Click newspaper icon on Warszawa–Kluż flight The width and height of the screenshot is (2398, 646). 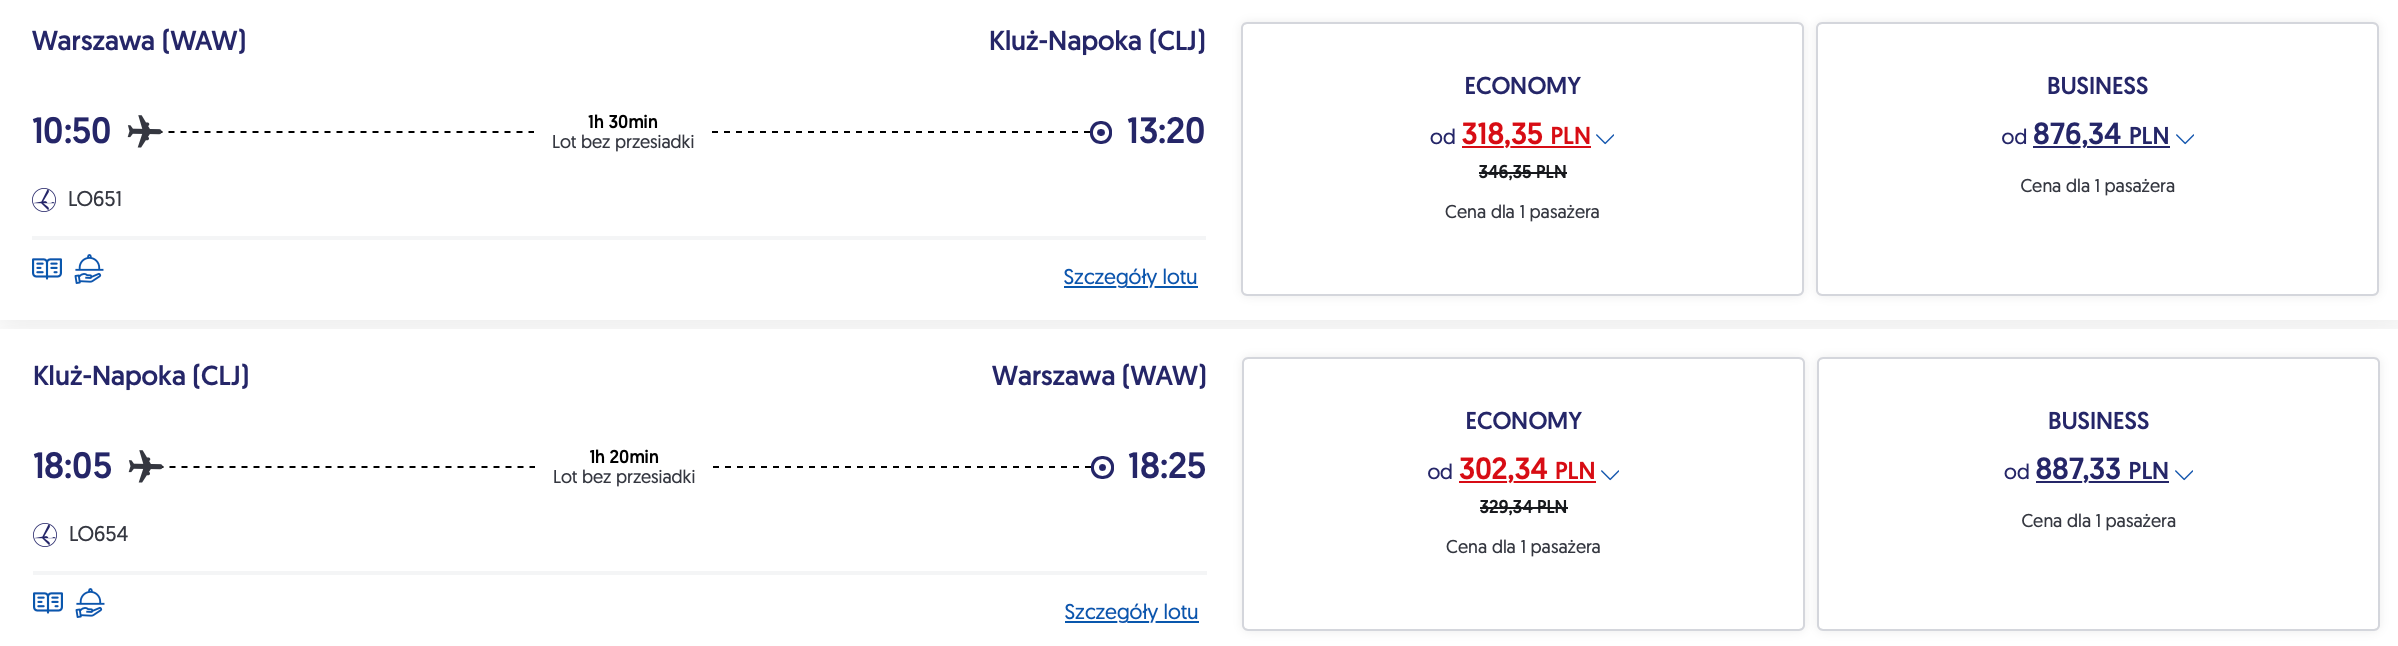click(47, 268)
